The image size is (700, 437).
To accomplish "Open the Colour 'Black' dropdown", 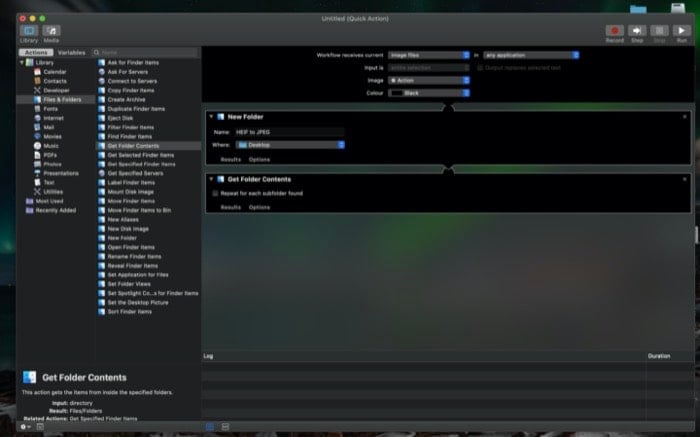I will 429,93.
